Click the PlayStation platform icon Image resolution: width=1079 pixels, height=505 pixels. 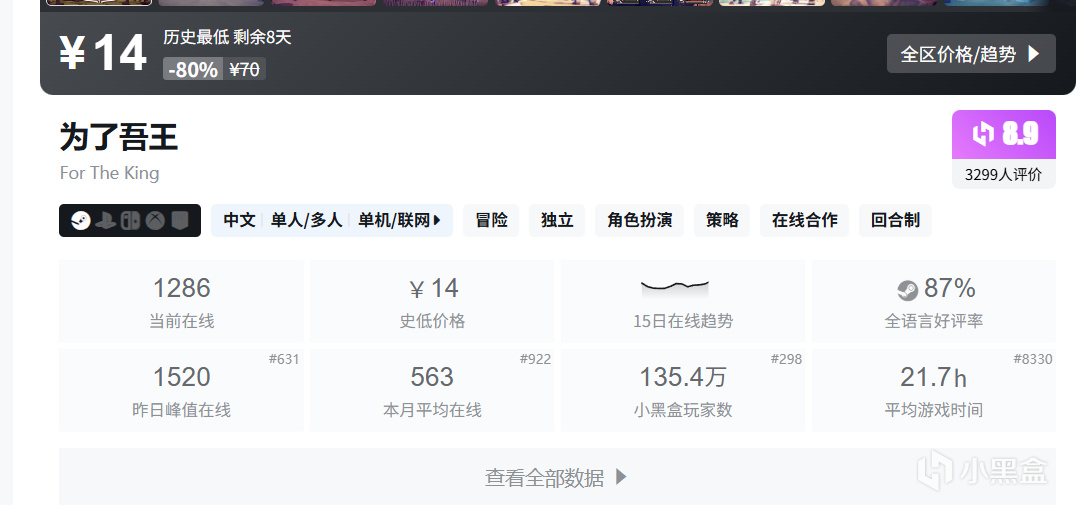click(x=105, y=221)
